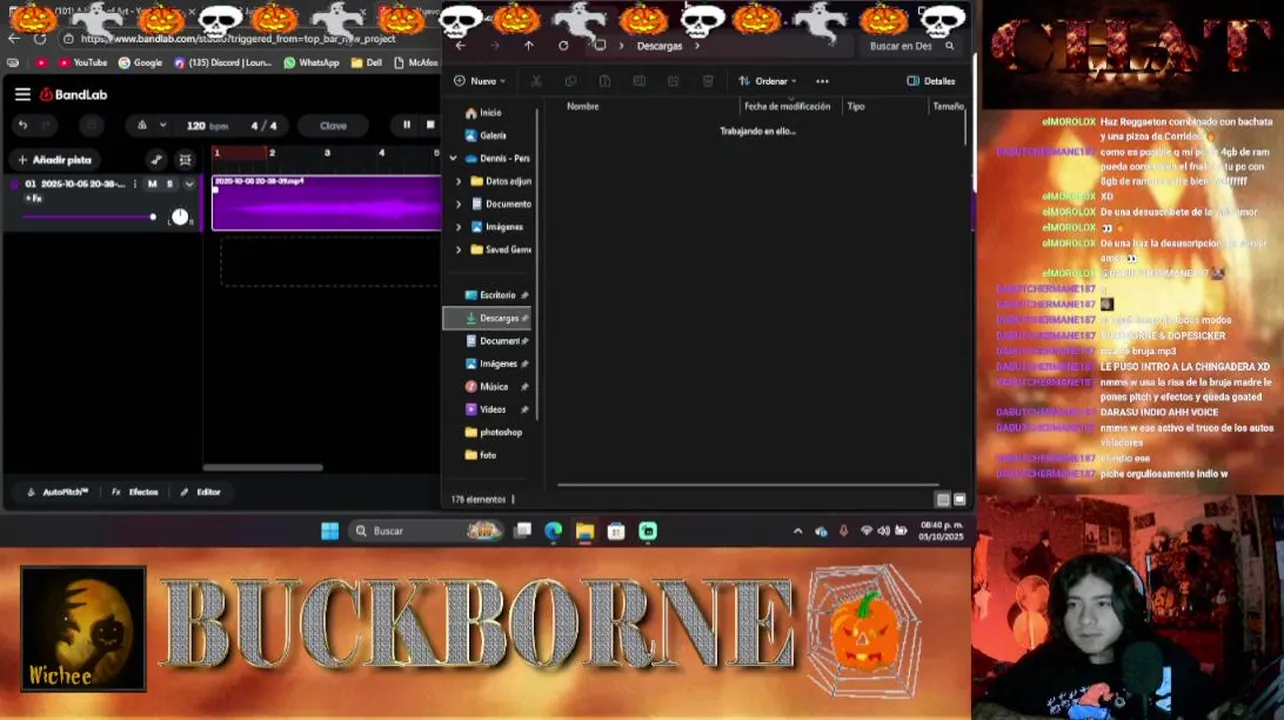Toggle the metronome in BandLab
The image size is (1284, 720).
point(142,125)
